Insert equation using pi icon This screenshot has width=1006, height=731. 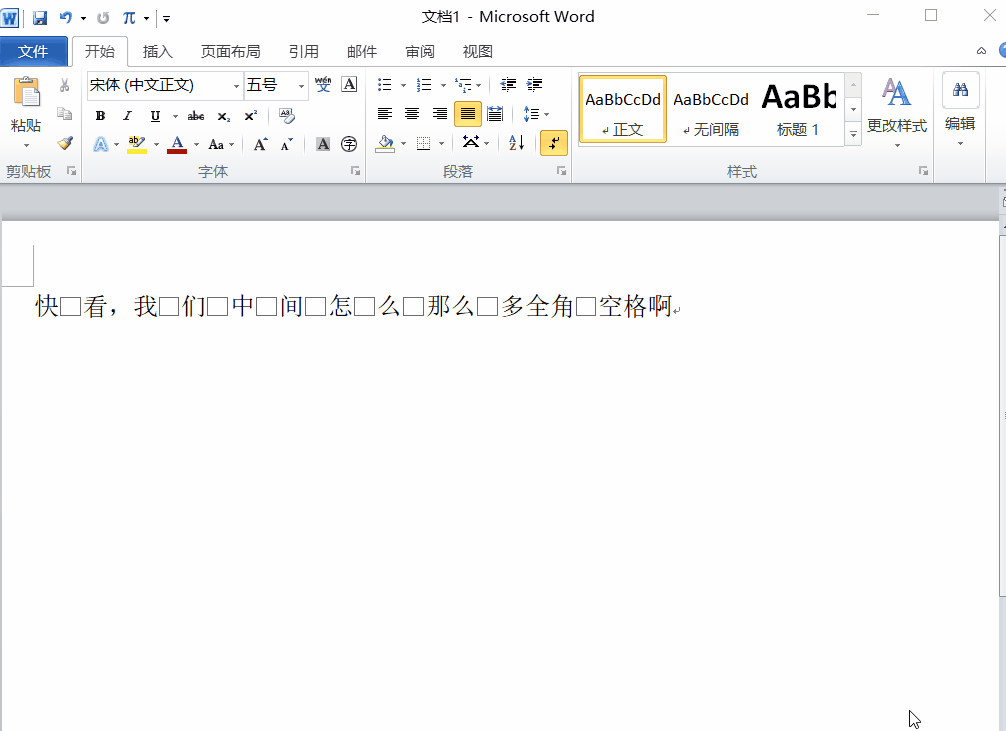[129, 18]
